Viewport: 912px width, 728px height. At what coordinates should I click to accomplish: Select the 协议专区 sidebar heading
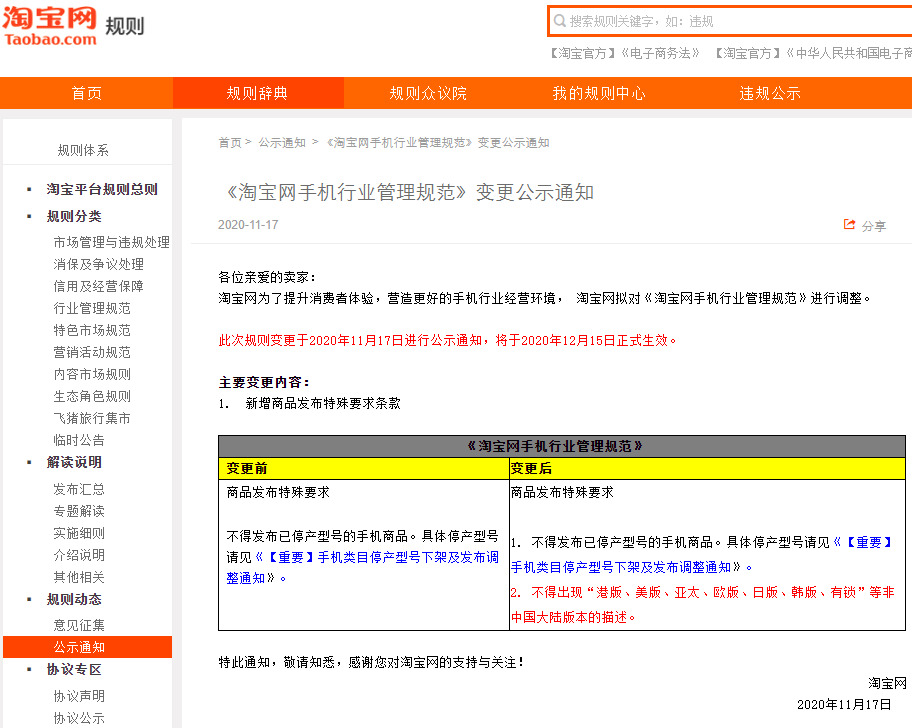point(74,669)
